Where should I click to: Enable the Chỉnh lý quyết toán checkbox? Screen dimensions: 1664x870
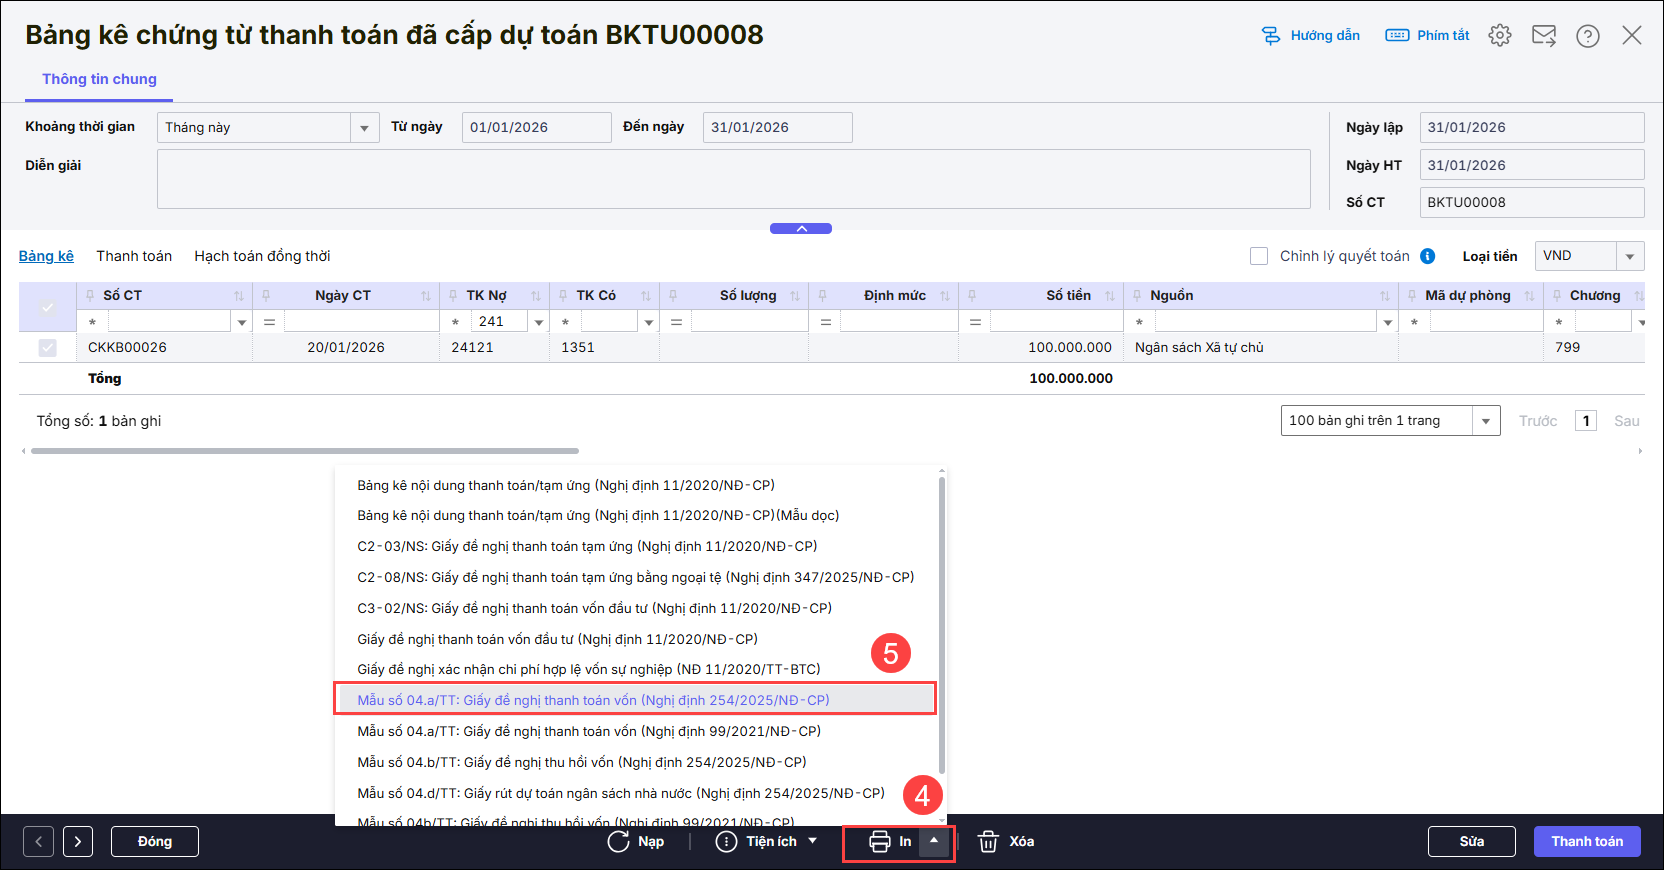click(x=1259, y=256)
